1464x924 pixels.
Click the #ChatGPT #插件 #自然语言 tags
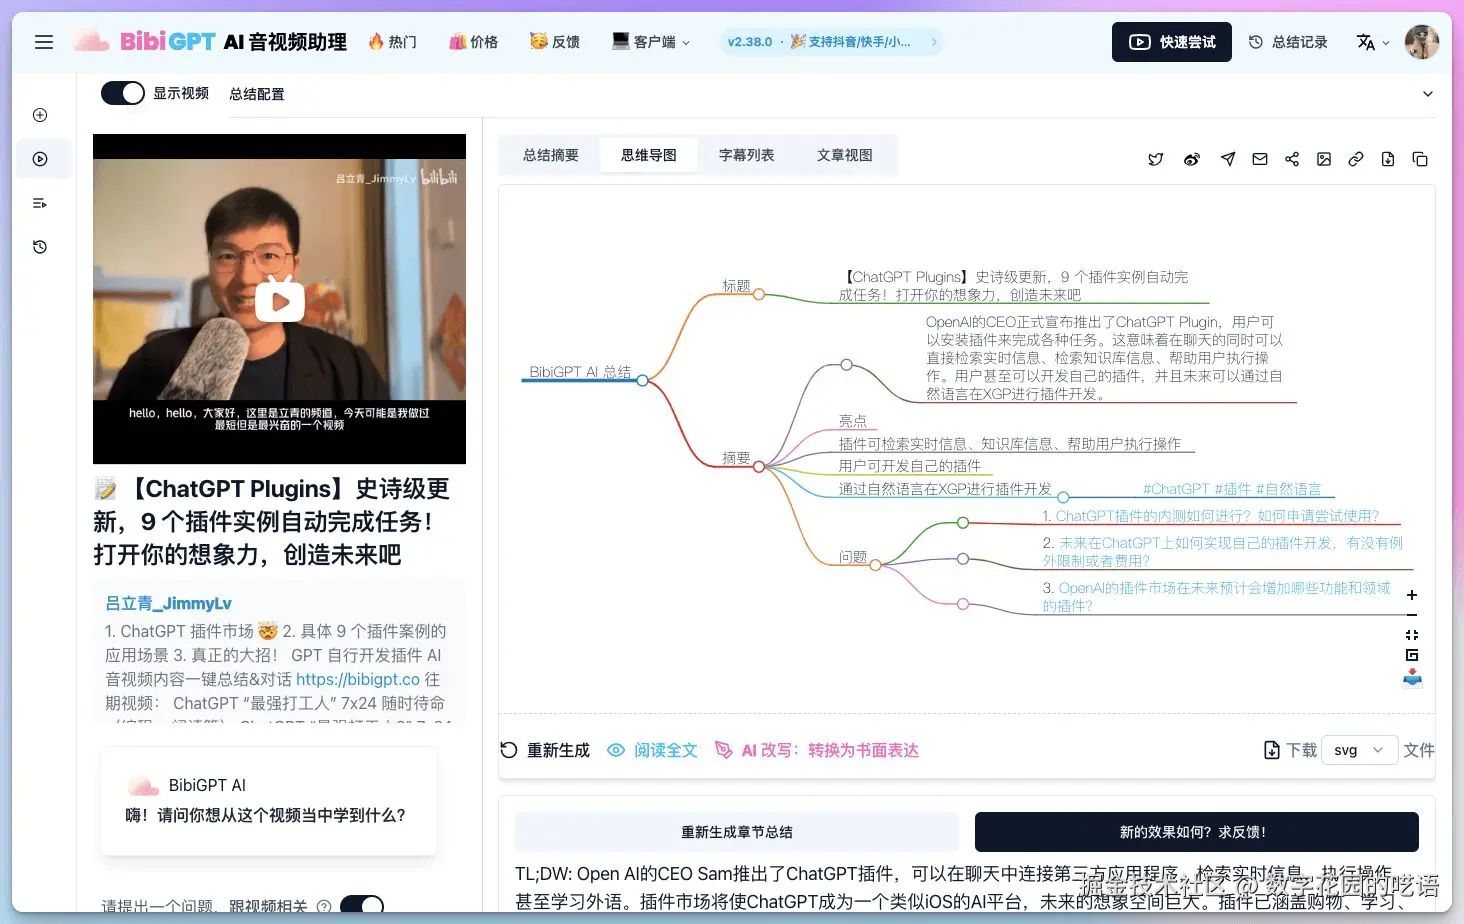tap(1232, 489)
